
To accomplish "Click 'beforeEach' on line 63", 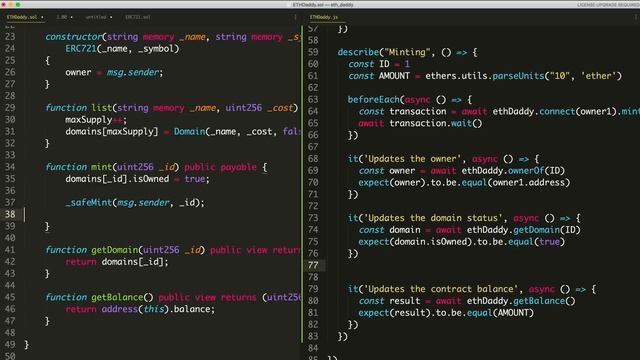I will (x=373, y=100).
